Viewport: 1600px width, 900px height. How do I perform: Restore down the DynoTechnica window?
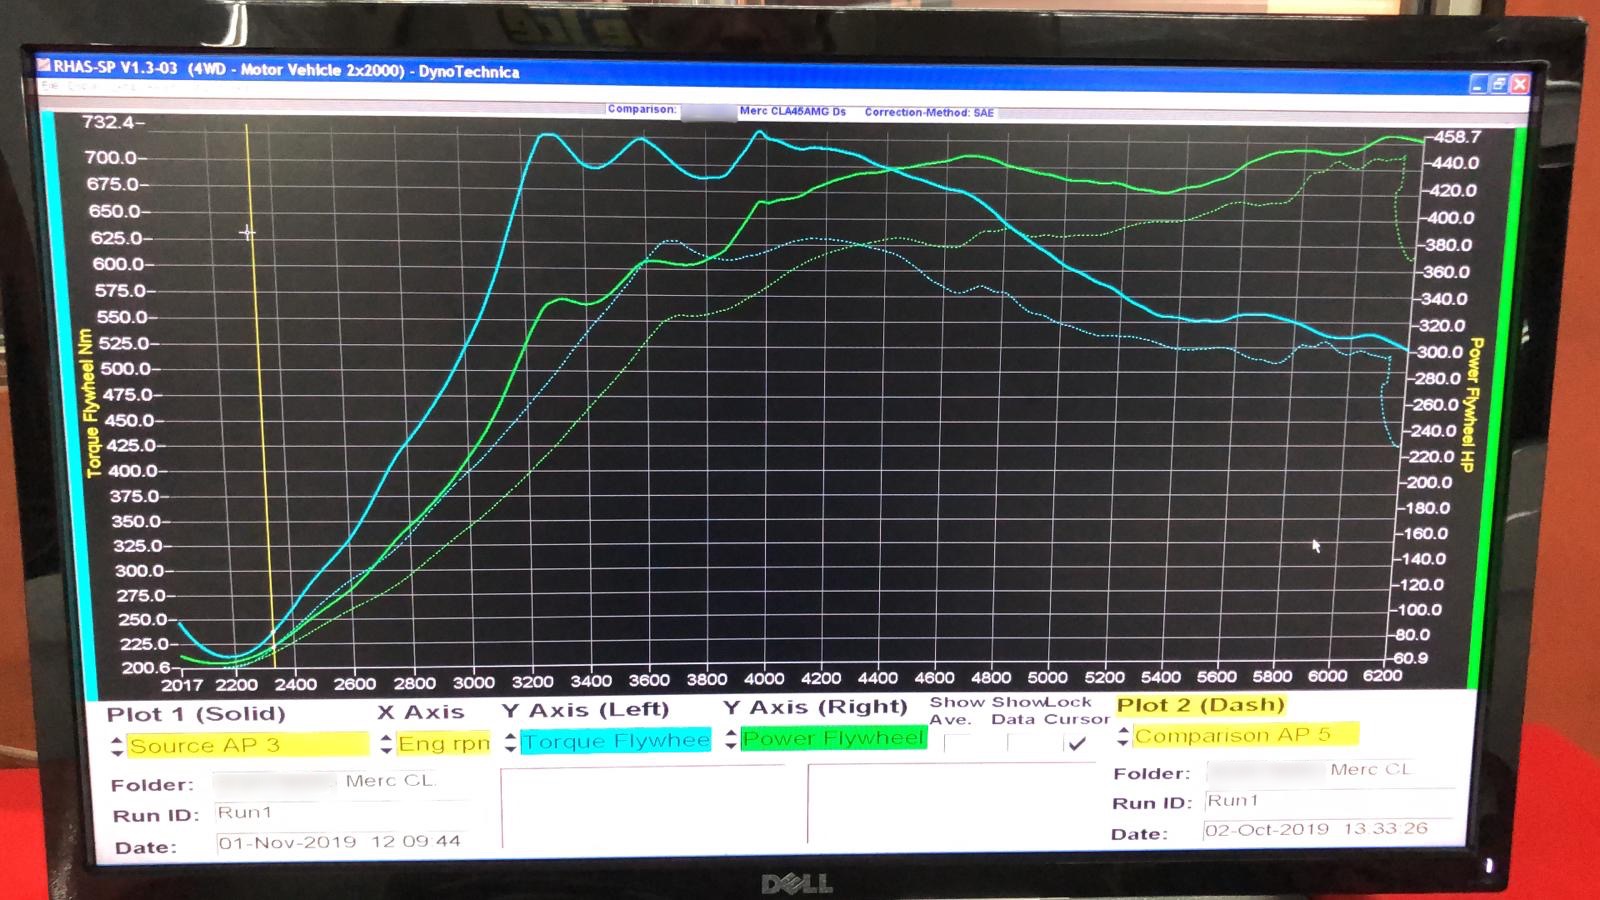click(x=1499, y=85)
